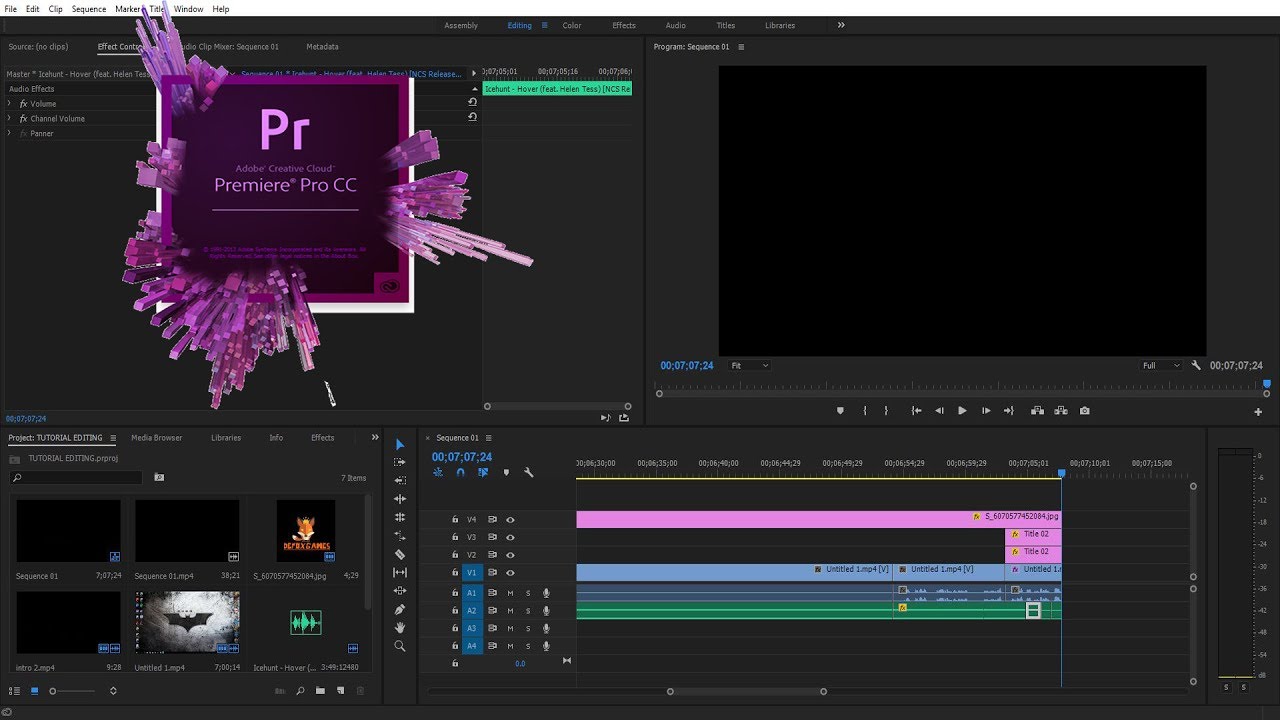Viewport: 1280px width, 720px height.
Task: Enable voice-over record on track A3
Action: click(546, 629)
